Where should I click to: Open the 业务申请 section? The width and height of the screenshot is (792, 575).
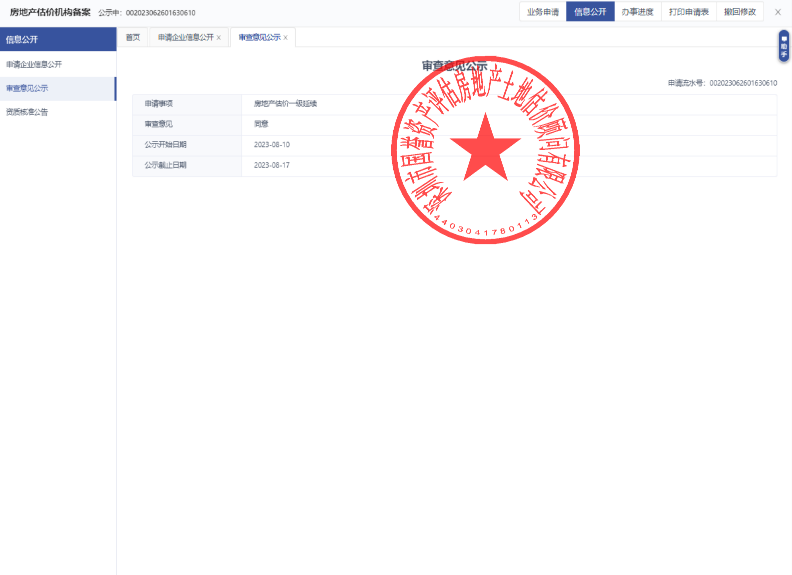point(543,12)
